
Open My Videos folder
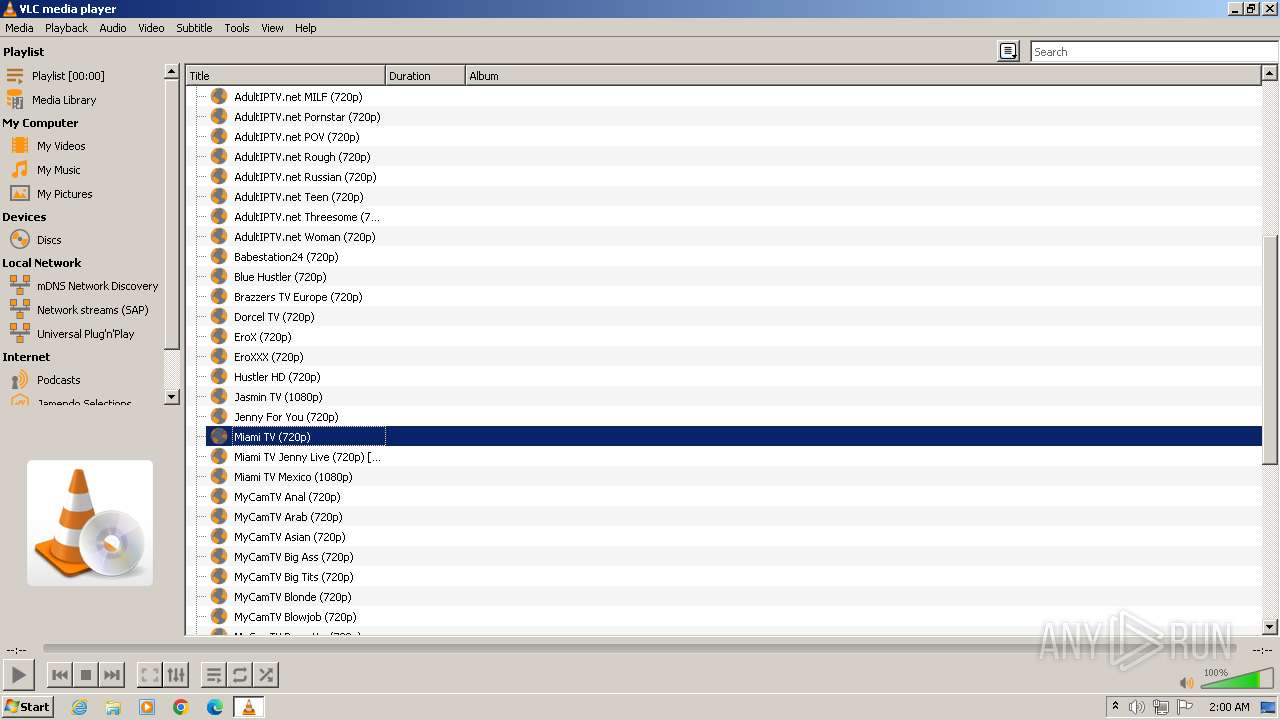coord(61,146)
